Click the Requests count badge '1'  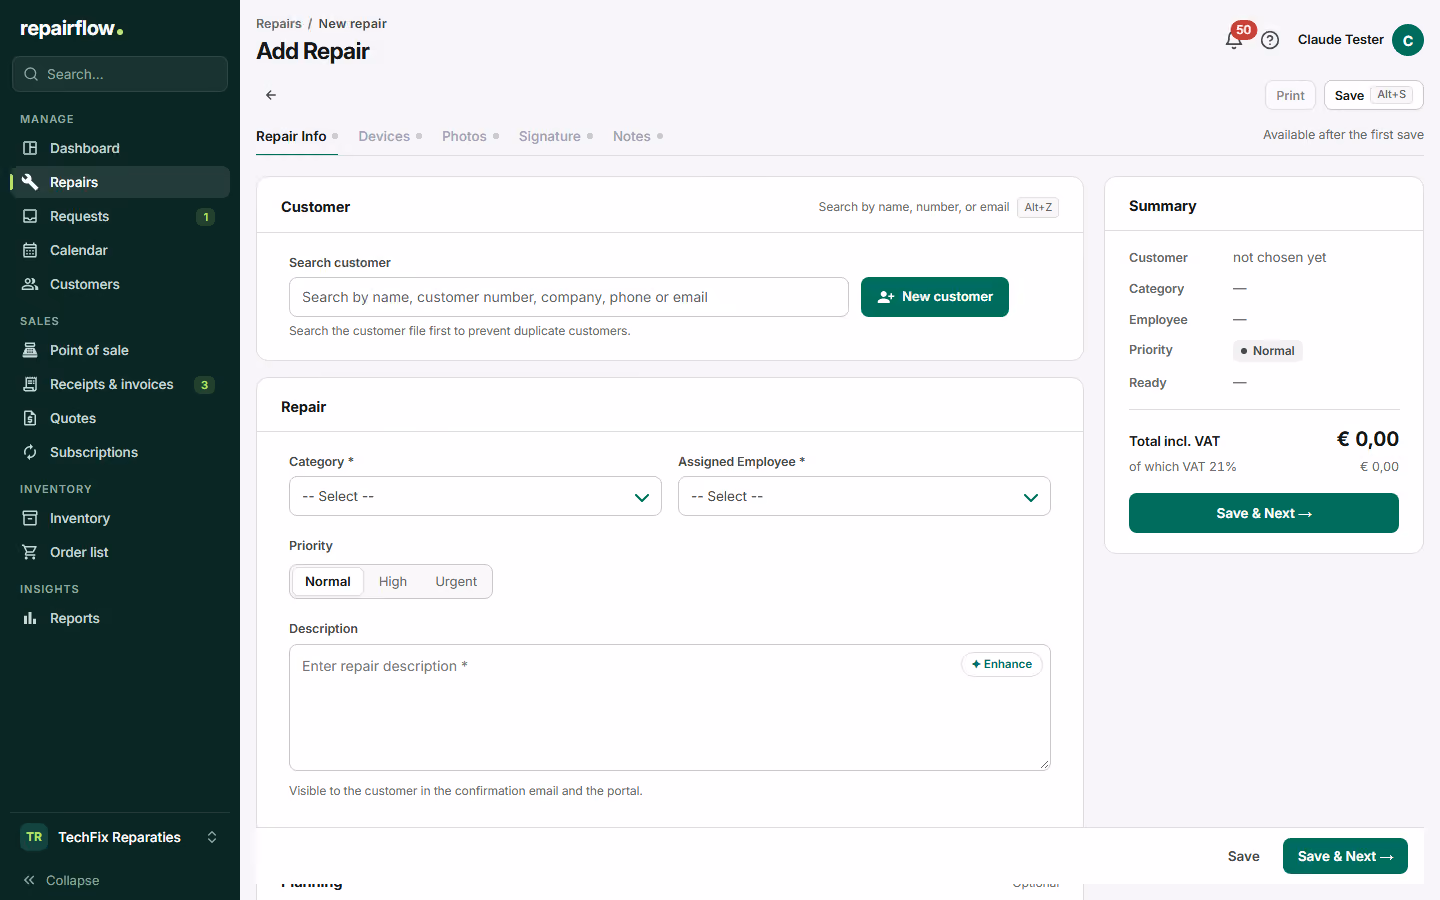205,217
